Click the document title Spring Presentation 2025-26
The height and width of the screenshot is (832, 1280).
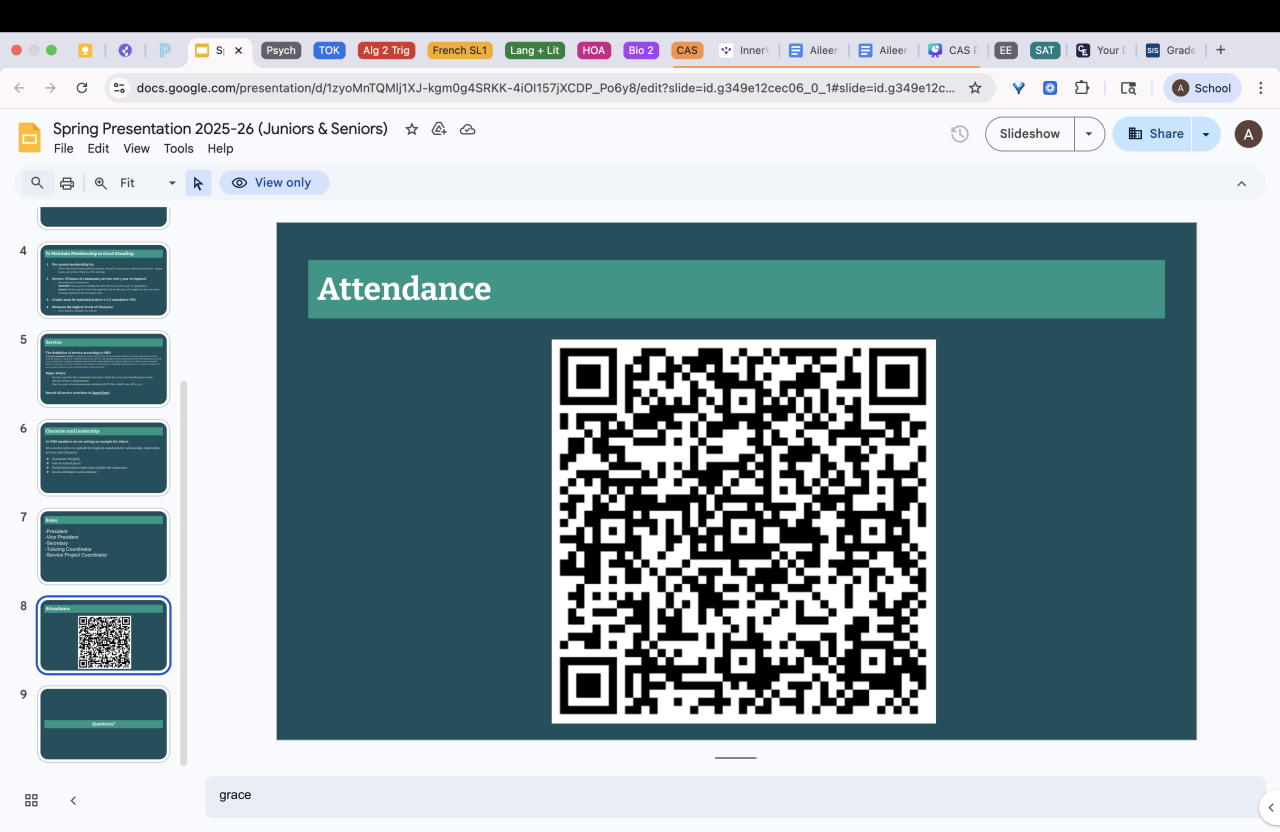point(220,129)
